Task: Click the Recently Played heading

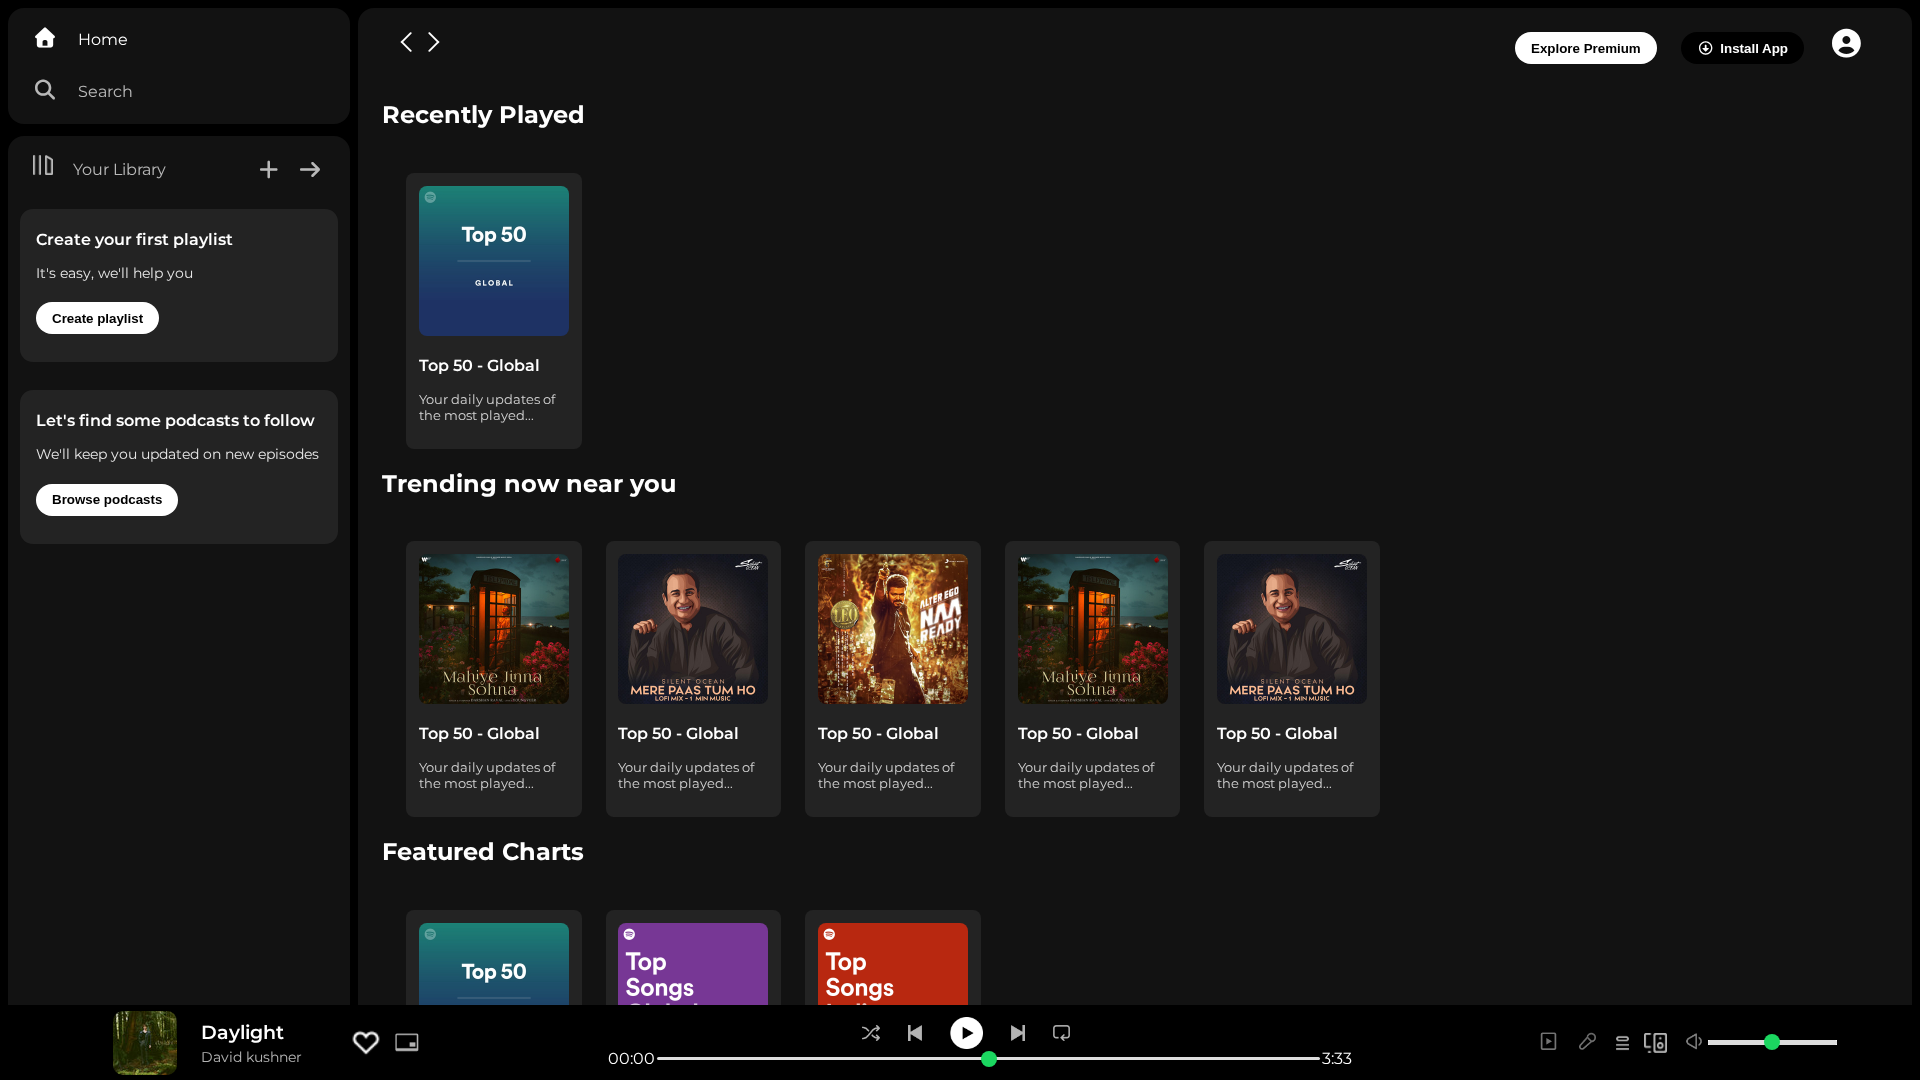Action: point(483,115)
